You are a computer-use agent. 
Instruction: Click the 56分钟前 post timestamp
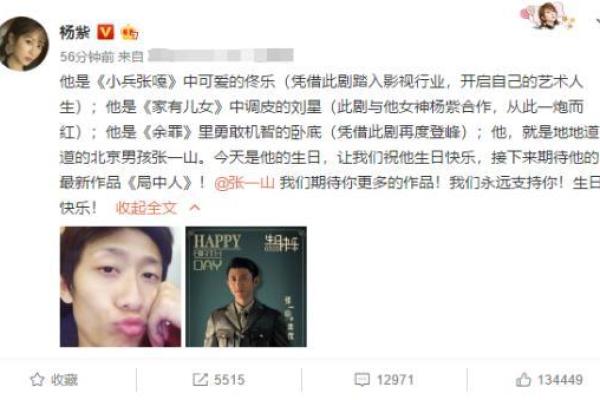click(87, 57)
